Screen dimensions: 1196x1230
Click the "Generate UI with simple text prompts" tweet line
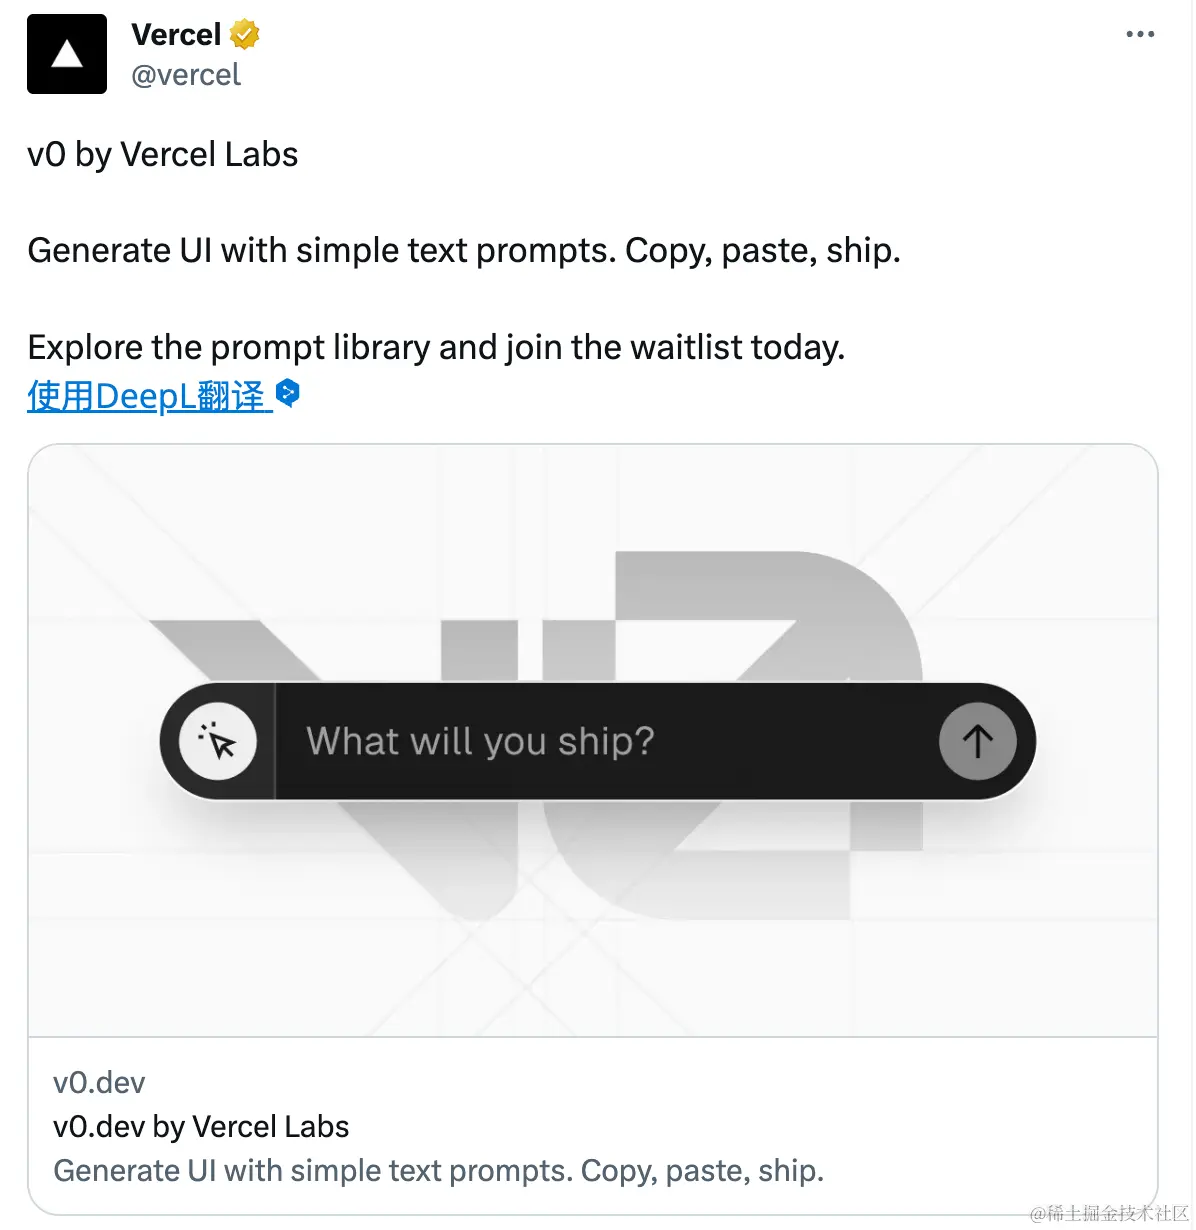[464, 251]
